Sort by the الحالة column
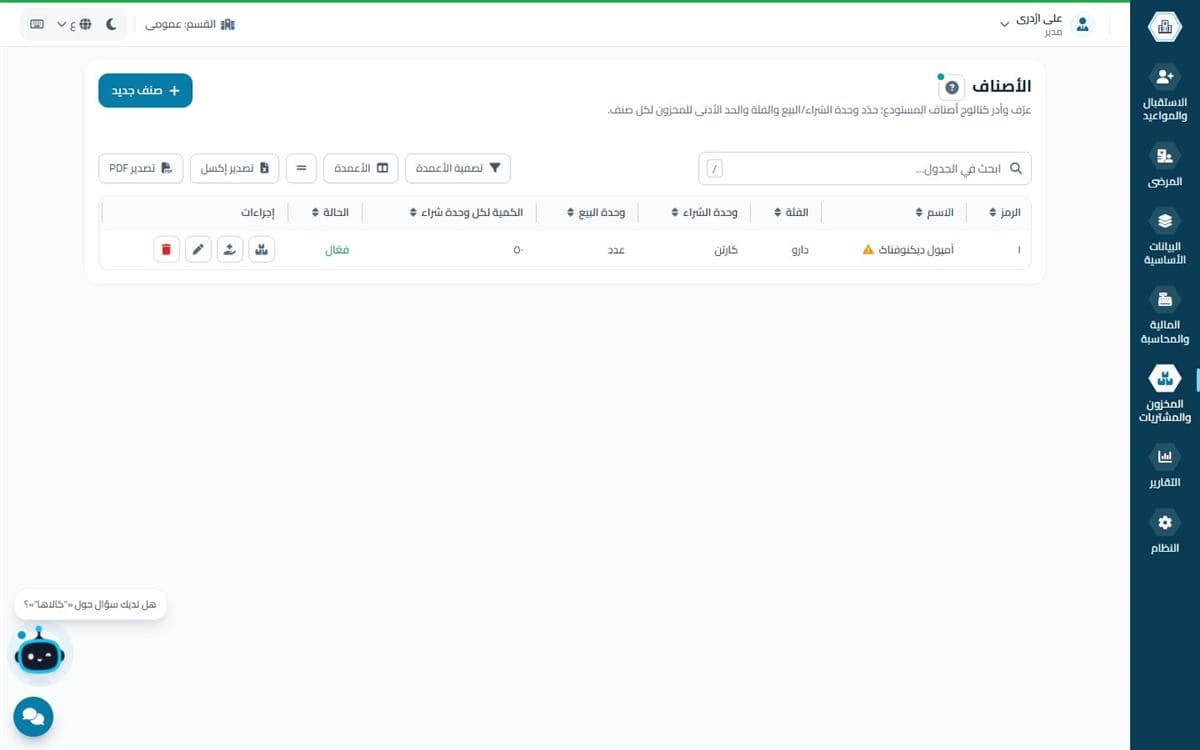1200x750 pixels. pyautogui.click(x=330, y=213)
